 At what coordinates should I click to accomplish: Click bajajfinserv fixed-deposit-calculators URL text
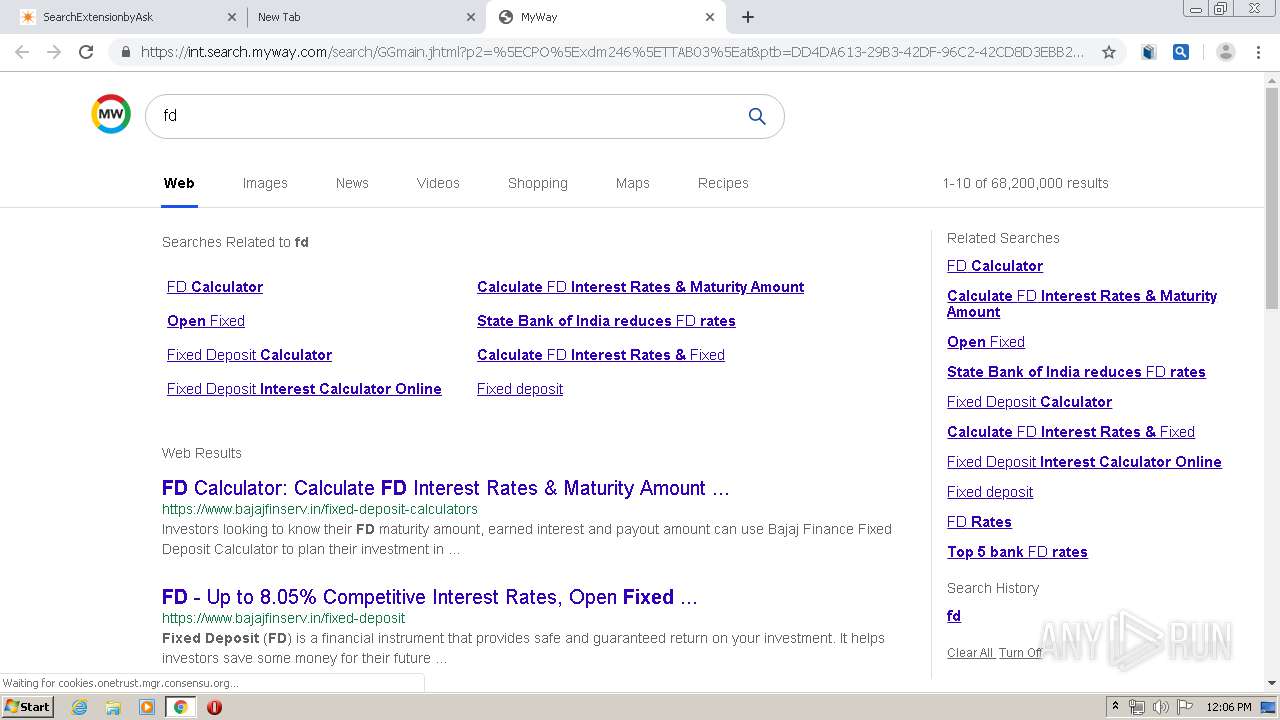point(320,509)
